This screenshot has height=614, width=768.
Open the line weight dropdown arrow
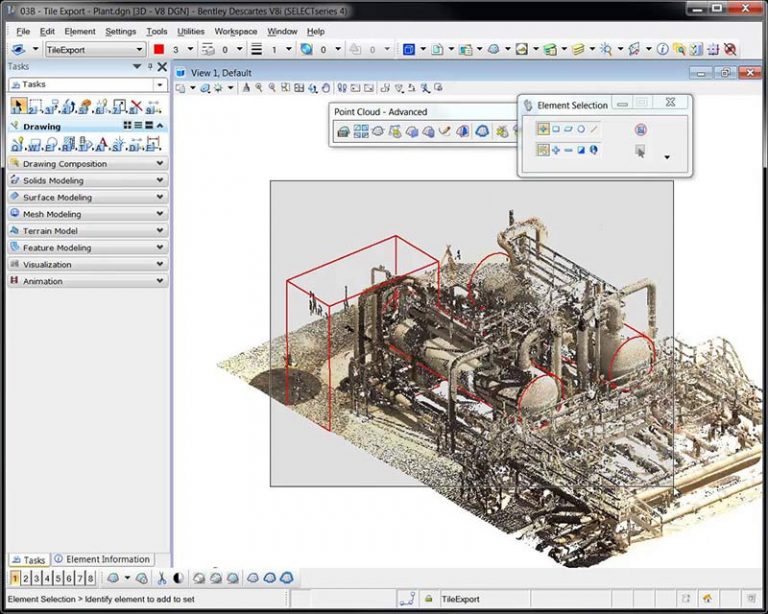point(288,49)
